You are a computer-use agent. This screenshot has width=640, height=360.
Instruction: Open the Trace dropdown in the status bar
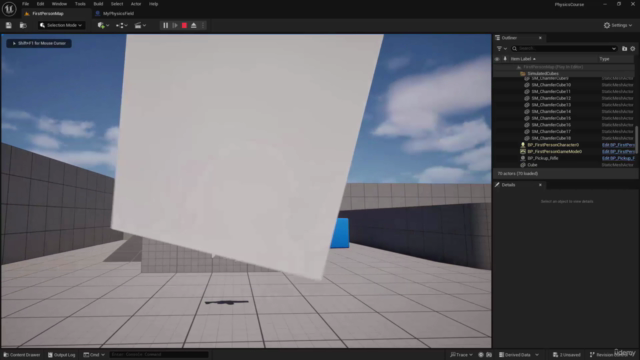tap(461, 355)
